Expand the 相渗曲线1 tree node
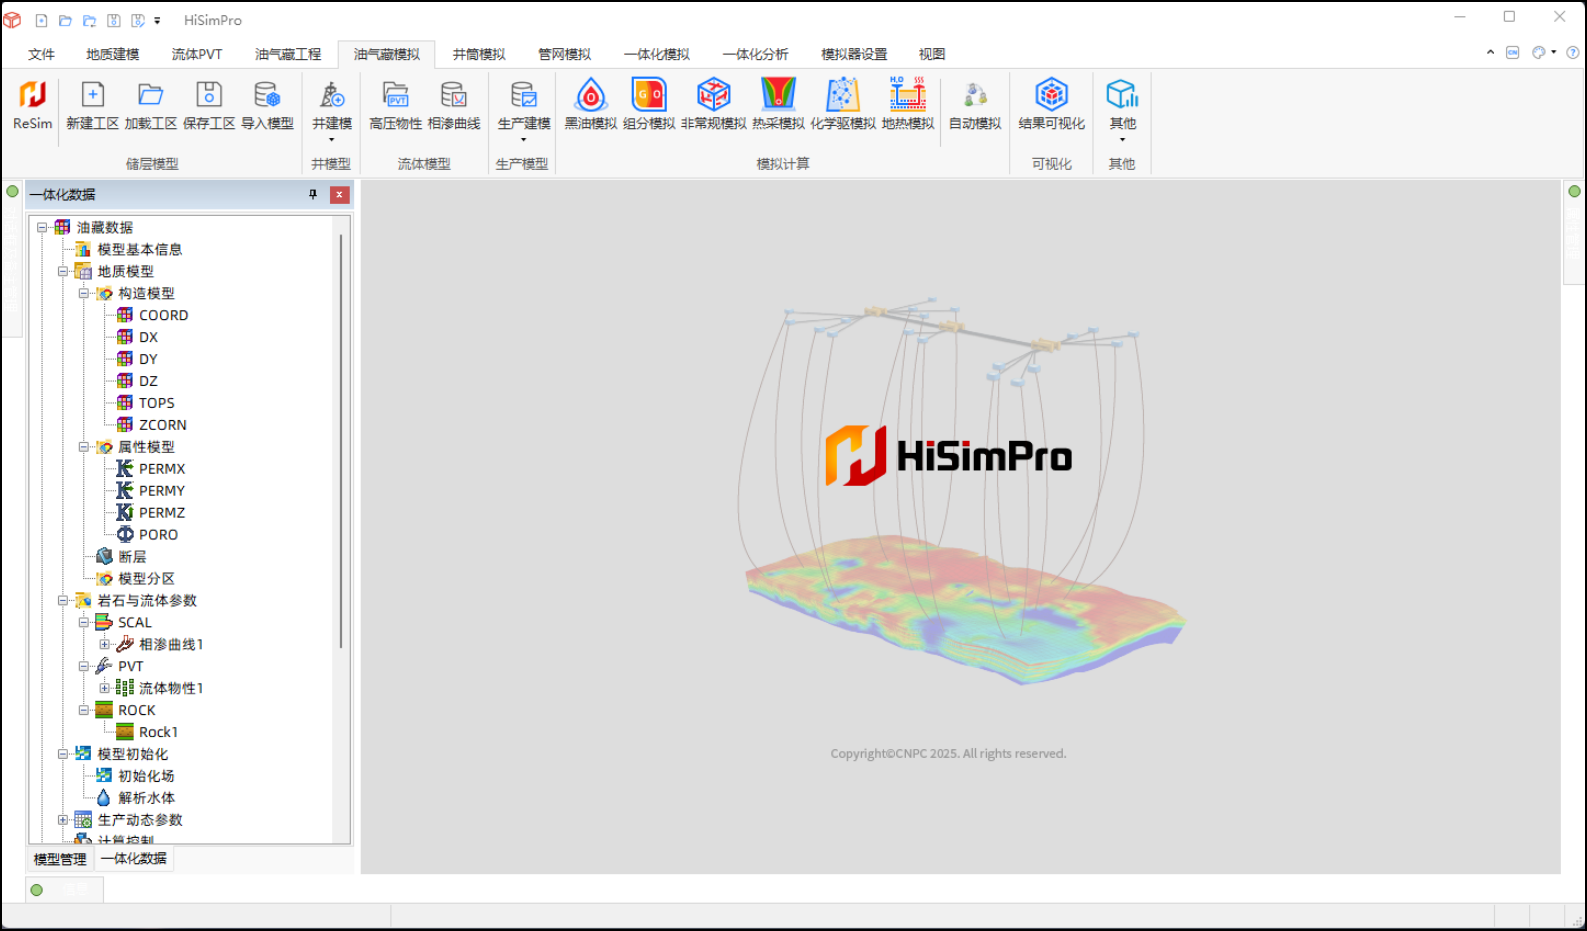 click(x=105, y=644)
